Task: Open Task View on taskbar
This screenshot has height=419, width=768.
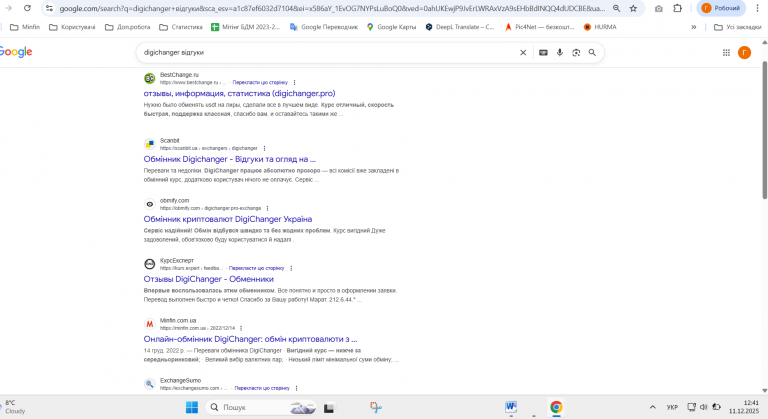Action: coord(329,408)
